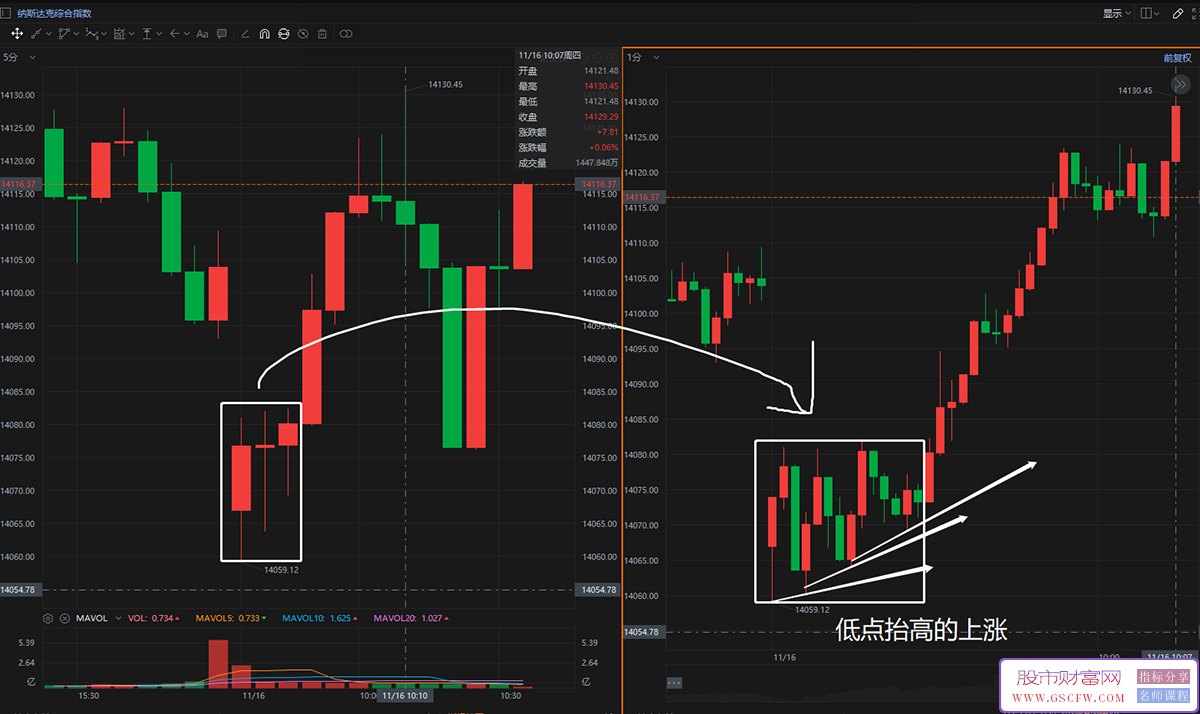Click the MAVOL10: 1.625 label
Viewport: 1200px width, 714px height.
point(320,618)
